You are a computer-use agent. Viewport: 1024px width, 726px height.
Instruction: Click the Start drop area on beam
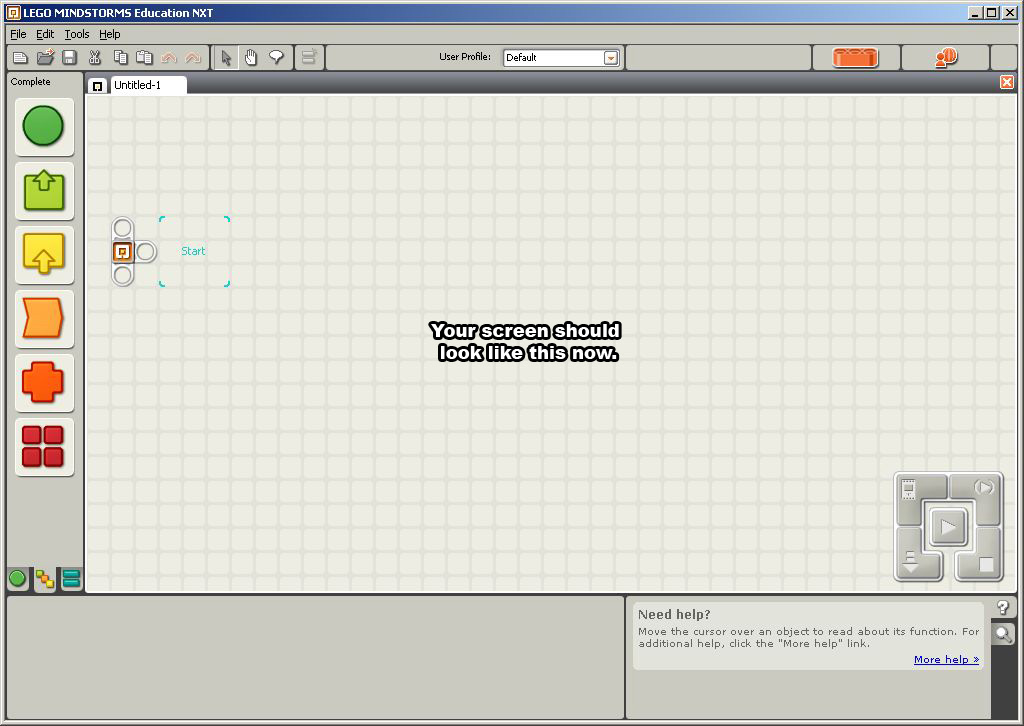(195, 251)
